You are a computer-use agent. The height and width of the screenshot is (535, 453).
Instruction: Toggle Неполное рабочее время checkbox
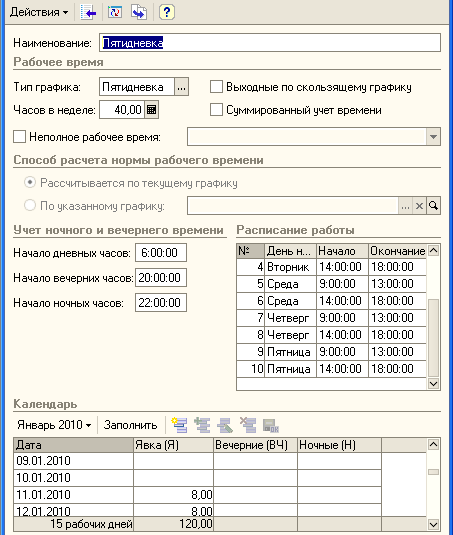(x=19, y=137)
